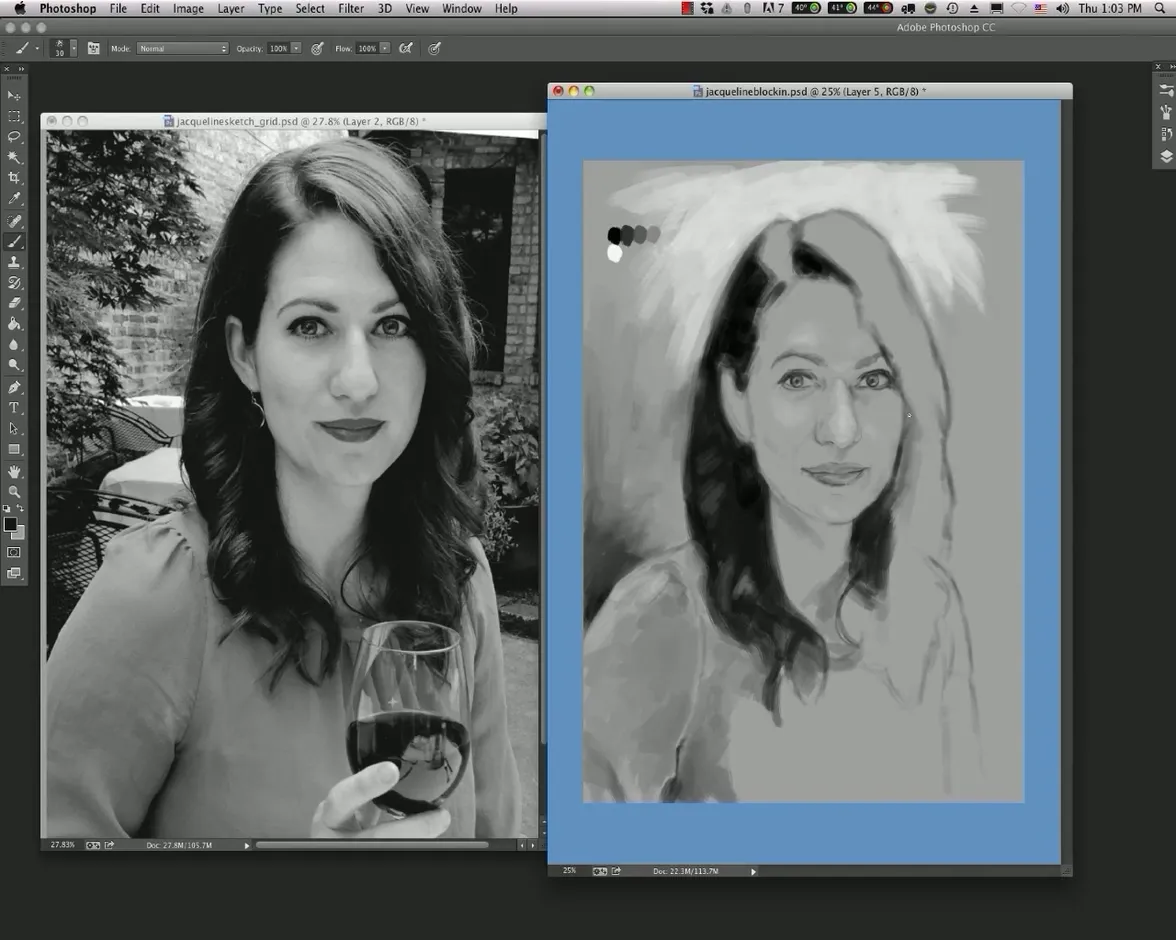
Task: Enable airbrush style build-up
Action: point(406,48)
